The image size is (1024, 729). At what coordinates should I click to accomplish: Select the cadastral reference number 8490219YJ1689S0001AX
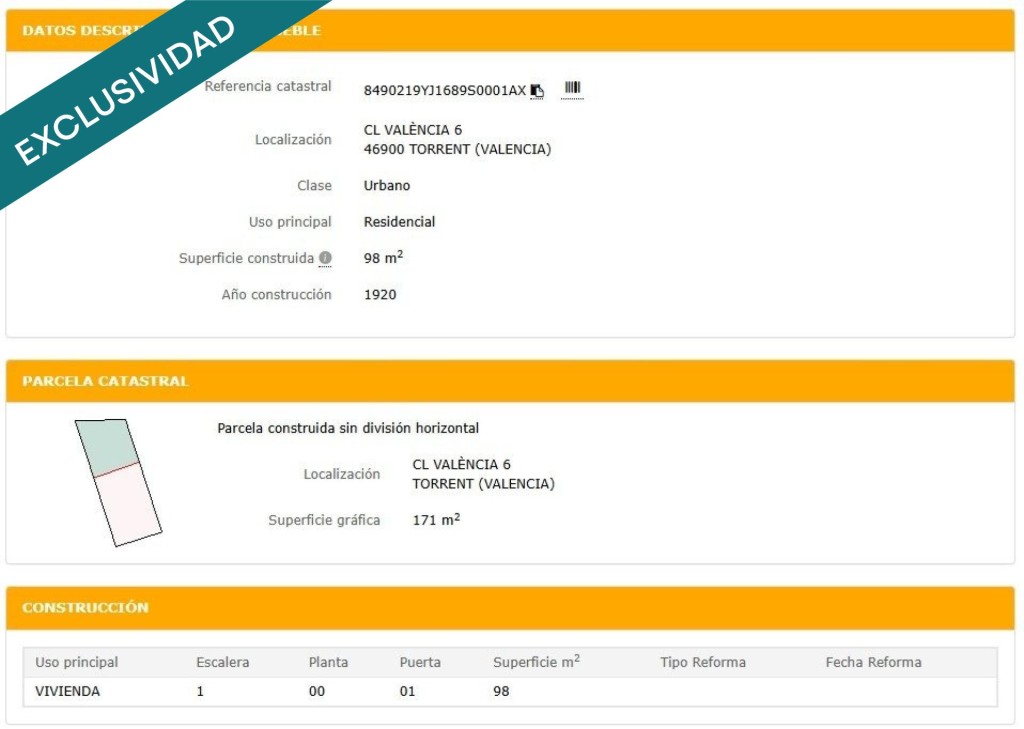point(444,91)
